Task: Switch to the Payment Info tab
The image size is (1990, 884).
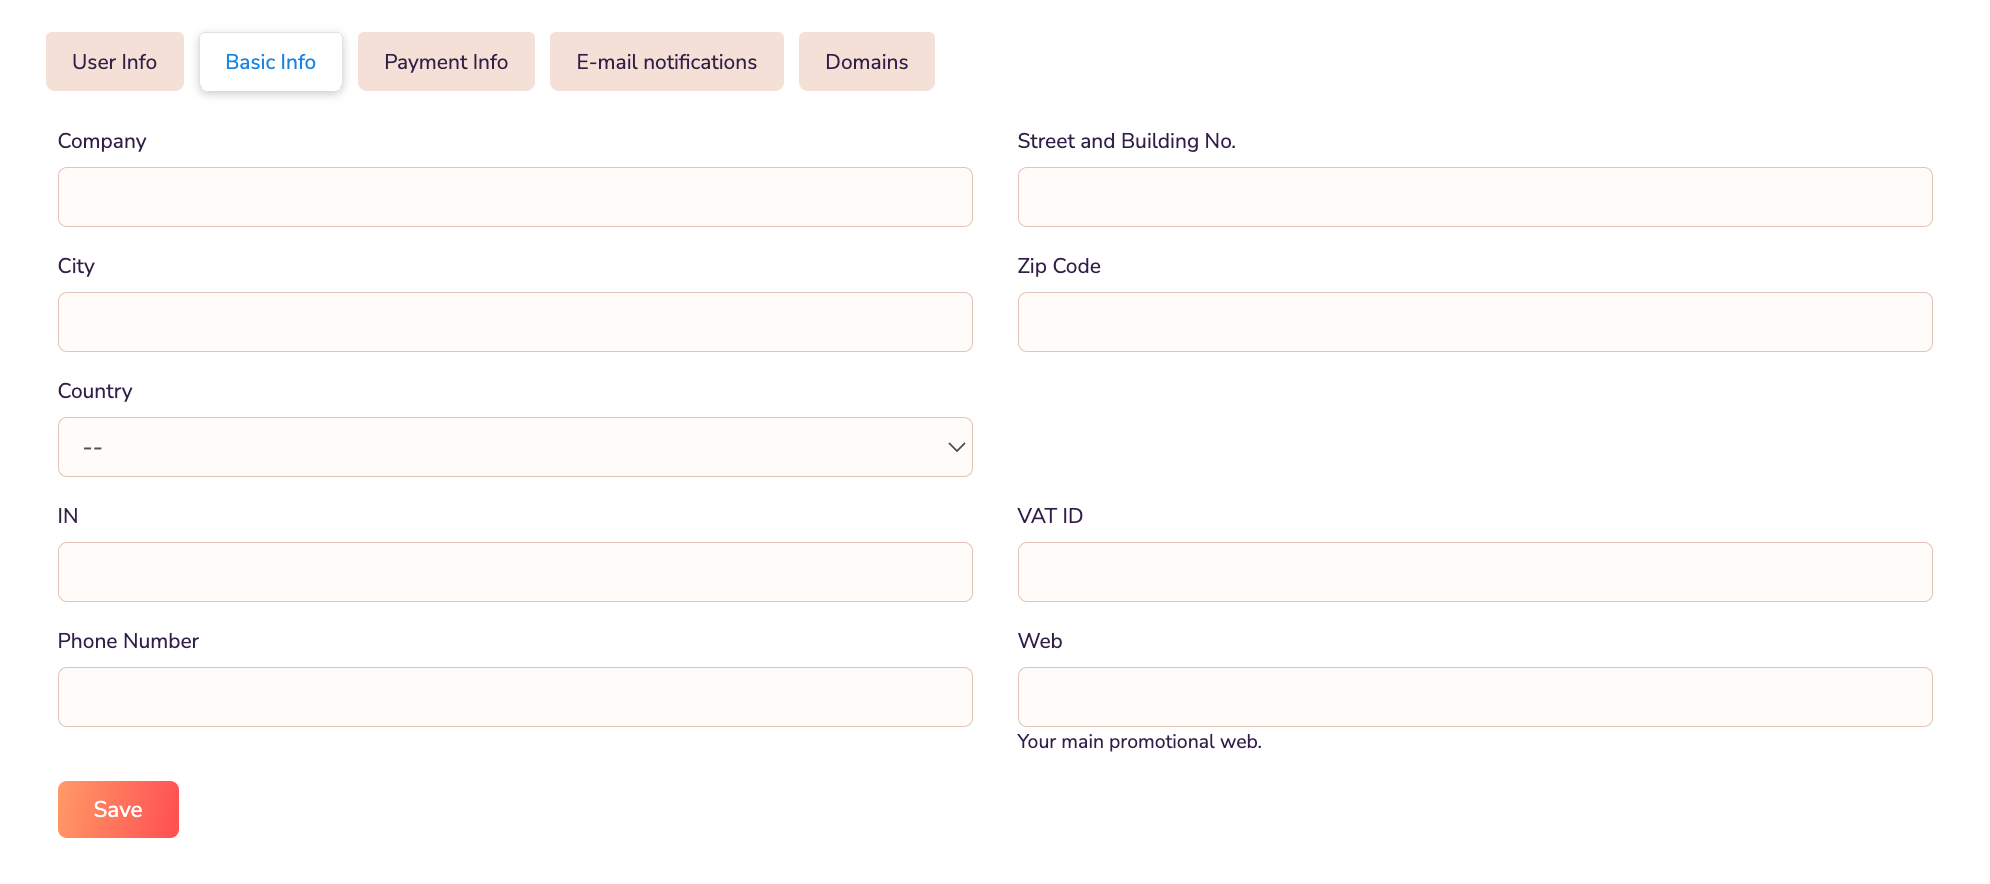Action: pyautogui.click(x=446, y=62)
